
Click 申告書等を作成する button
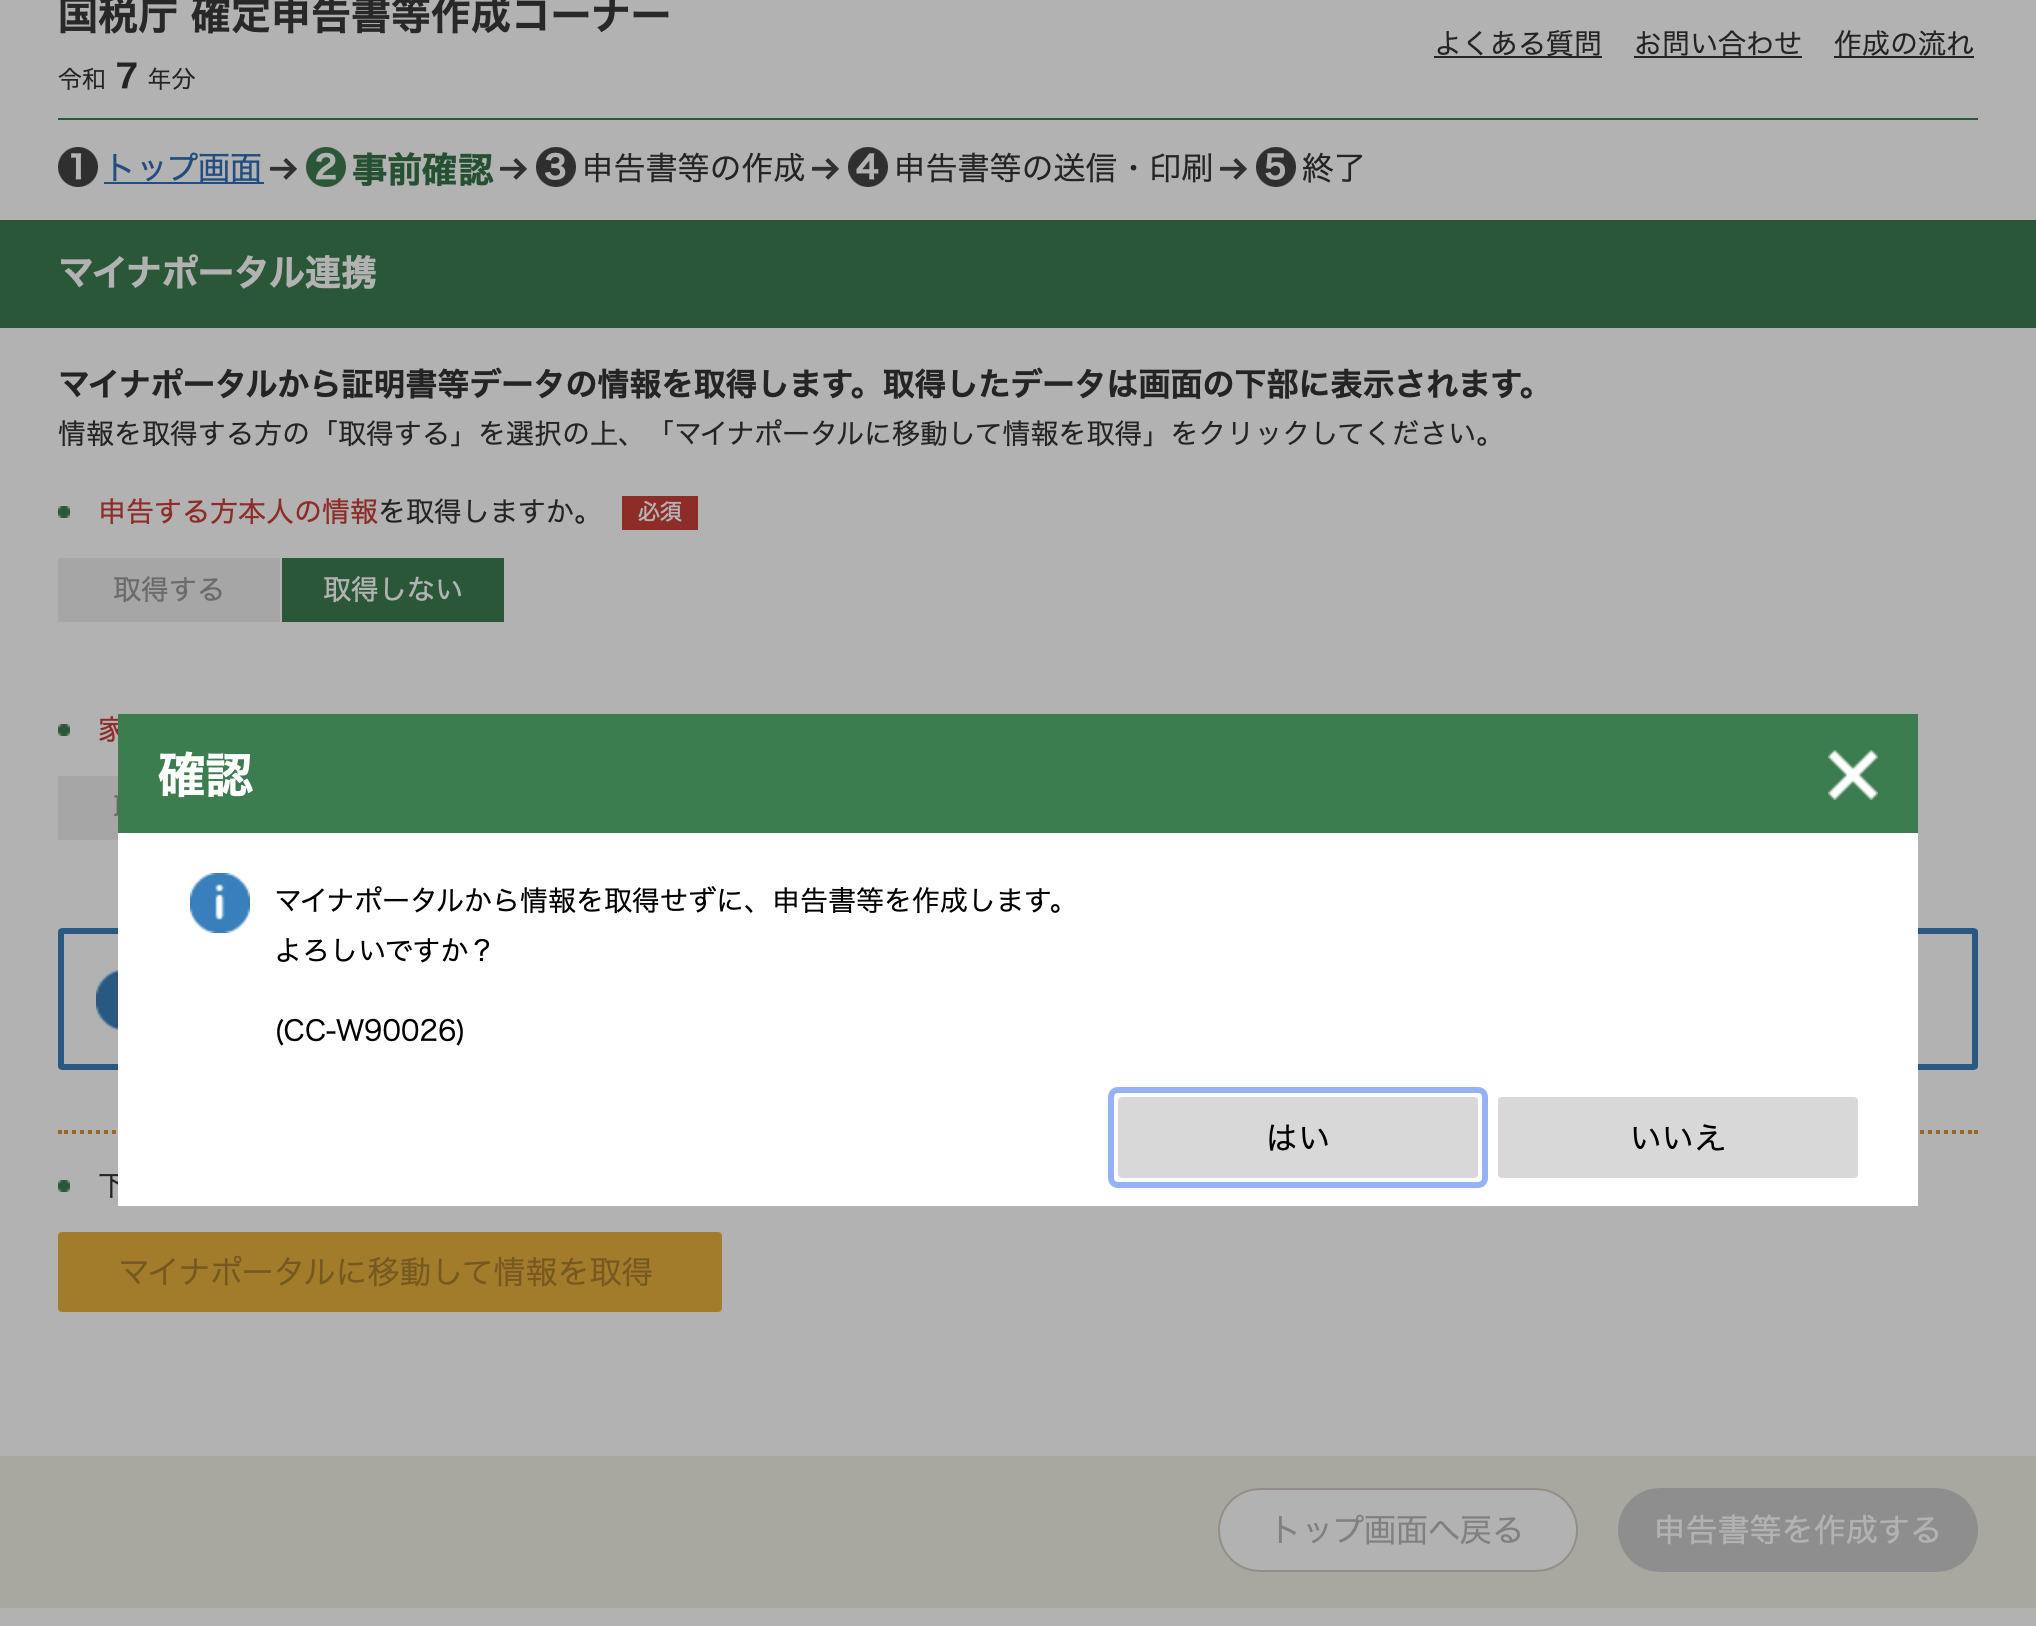pyautogui.click(x=1797, y=1530)
